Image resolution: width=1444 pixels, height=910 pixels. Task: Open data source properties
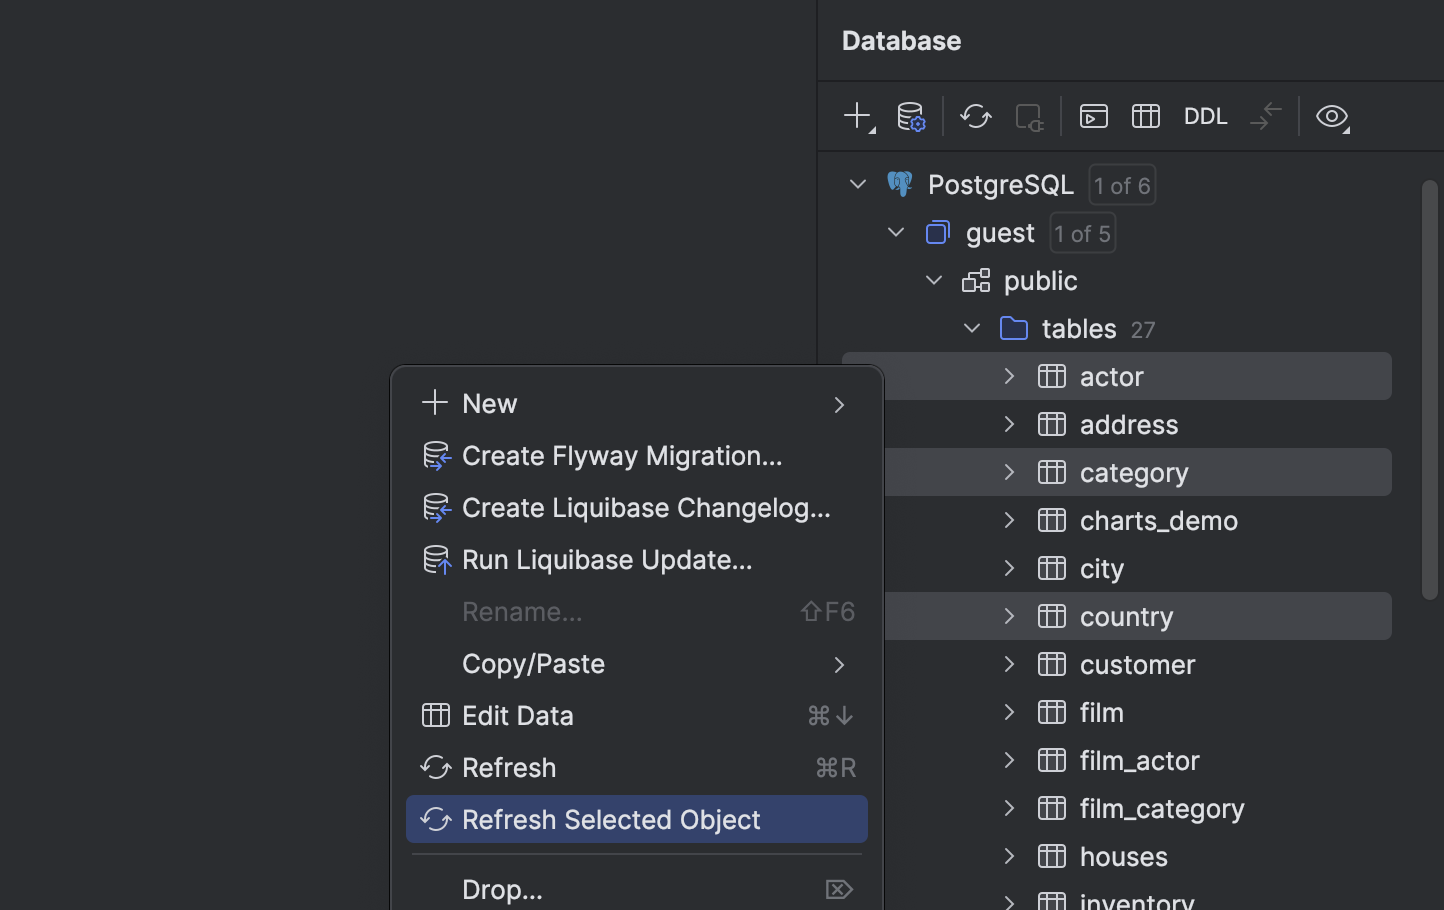tap(910, 116)
